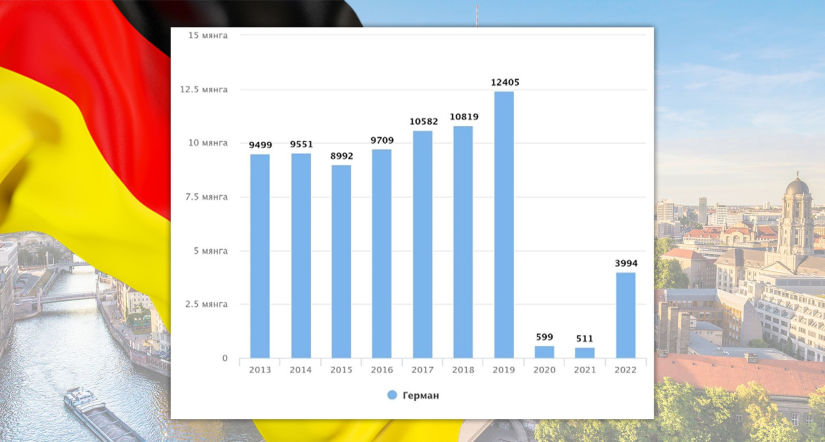This screenshot has height=442, width=825.
Task: Click the 2018 axis label
Action: click(463, 370)
